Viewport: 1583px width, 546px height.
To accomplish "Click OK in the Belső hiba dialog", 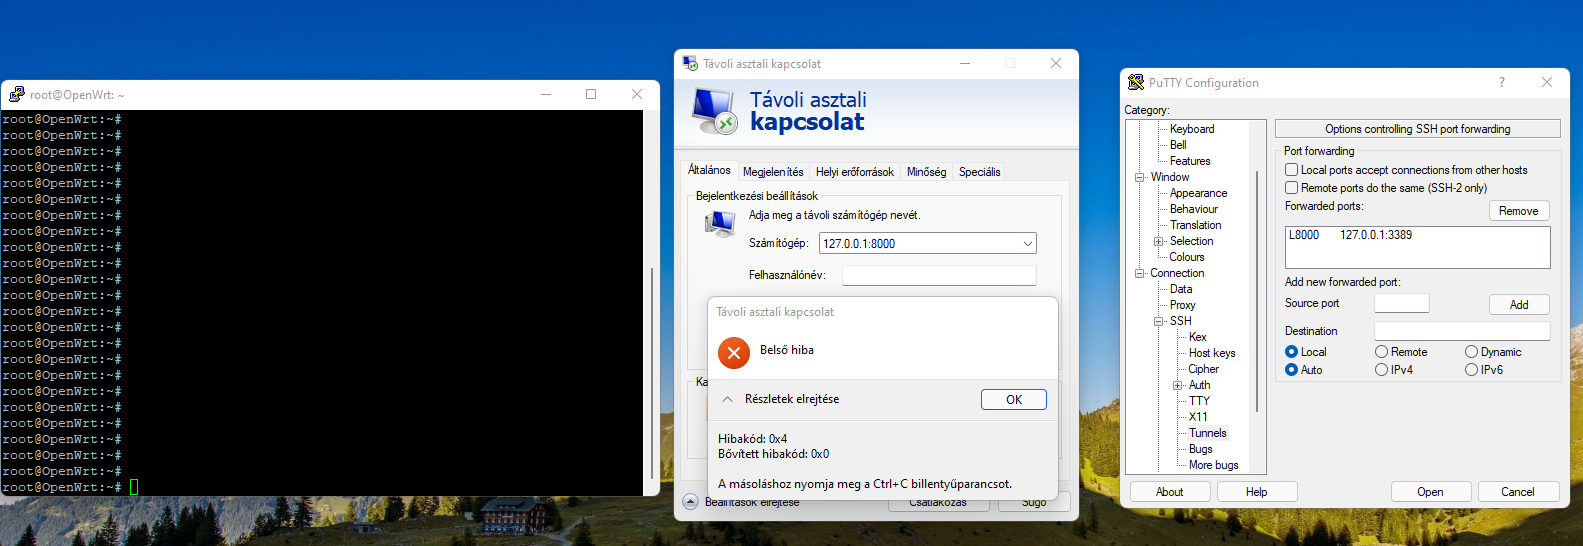I will 1014,399.
